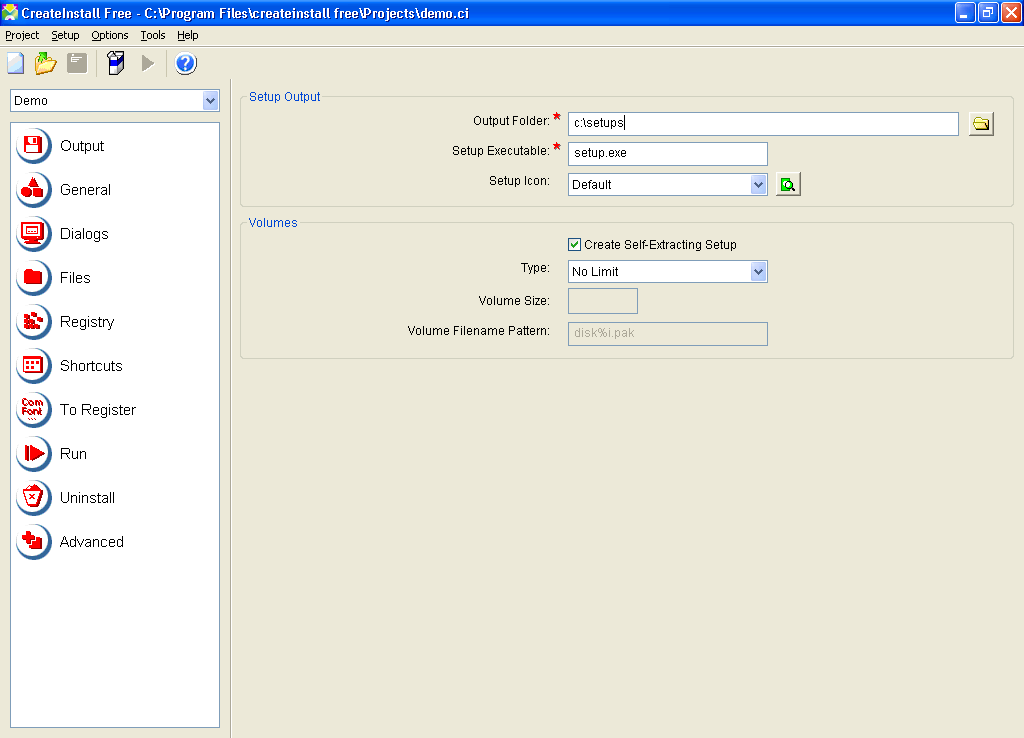Viewport: 1024px width, 738px height.
Task: Open the Type No Limit dropdown
Action: [758, 271]
